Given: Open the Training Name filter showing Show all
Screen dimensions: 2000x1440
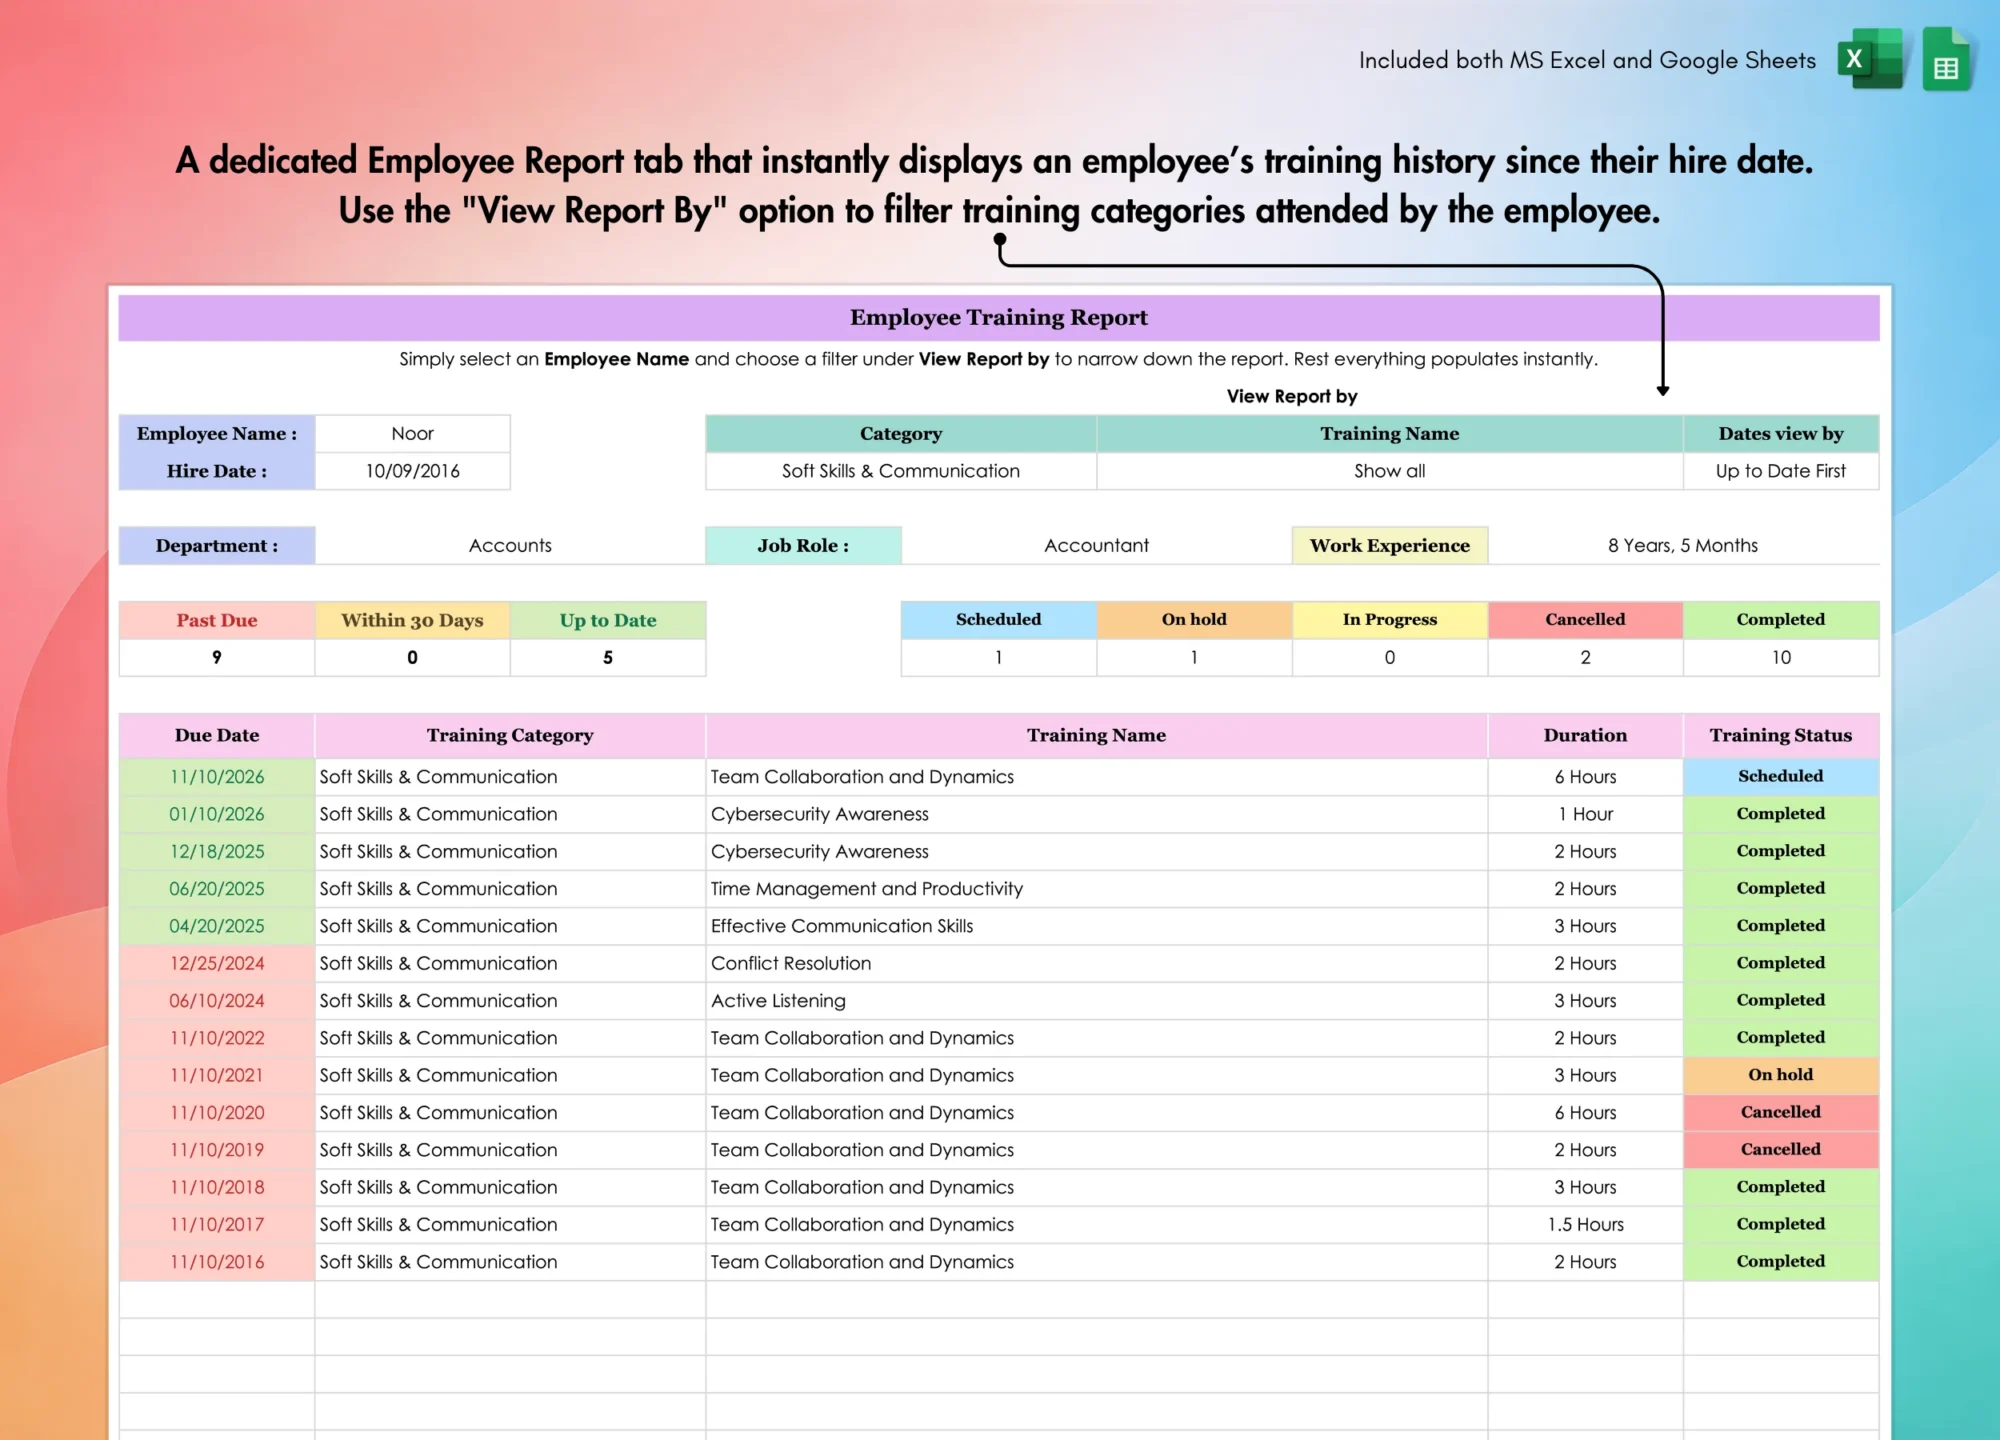Looking at the screenshot, I should click(x=1390, y=471).
